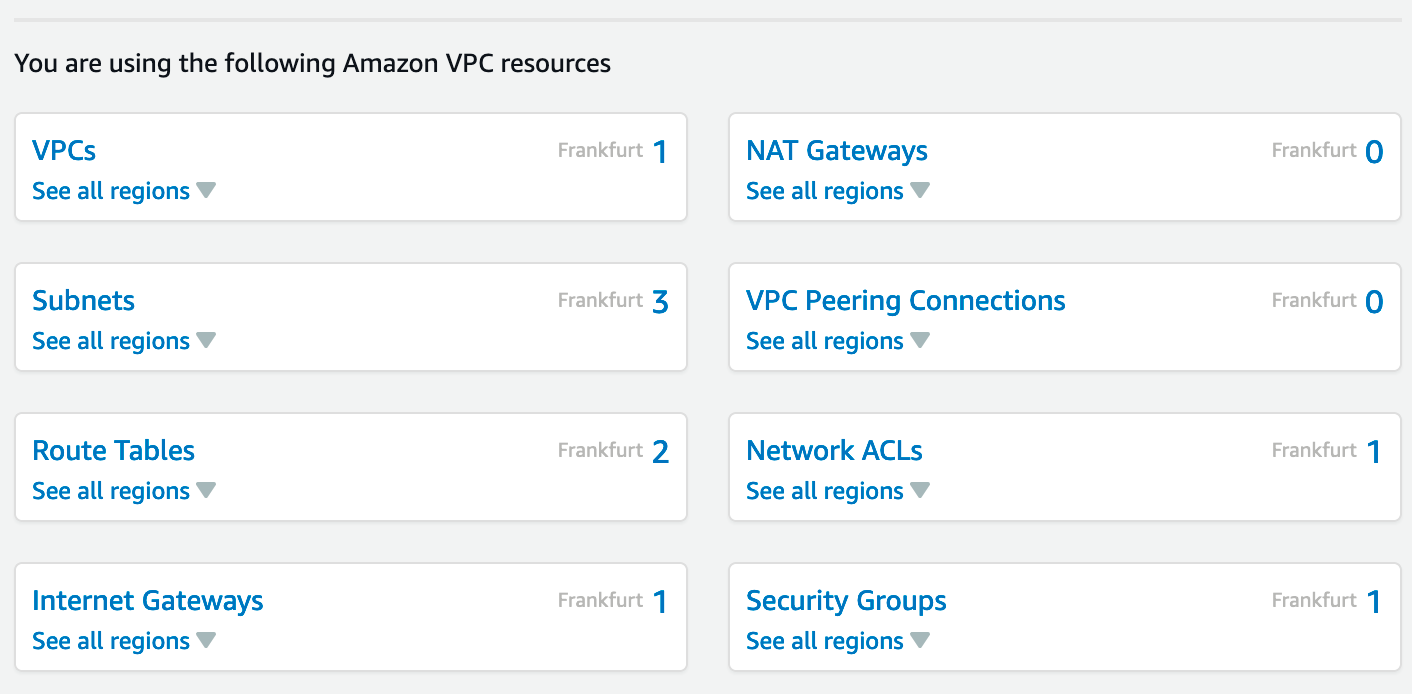Open the Network ACLs link
This screenshot has height=694, width=1412.
834,451
